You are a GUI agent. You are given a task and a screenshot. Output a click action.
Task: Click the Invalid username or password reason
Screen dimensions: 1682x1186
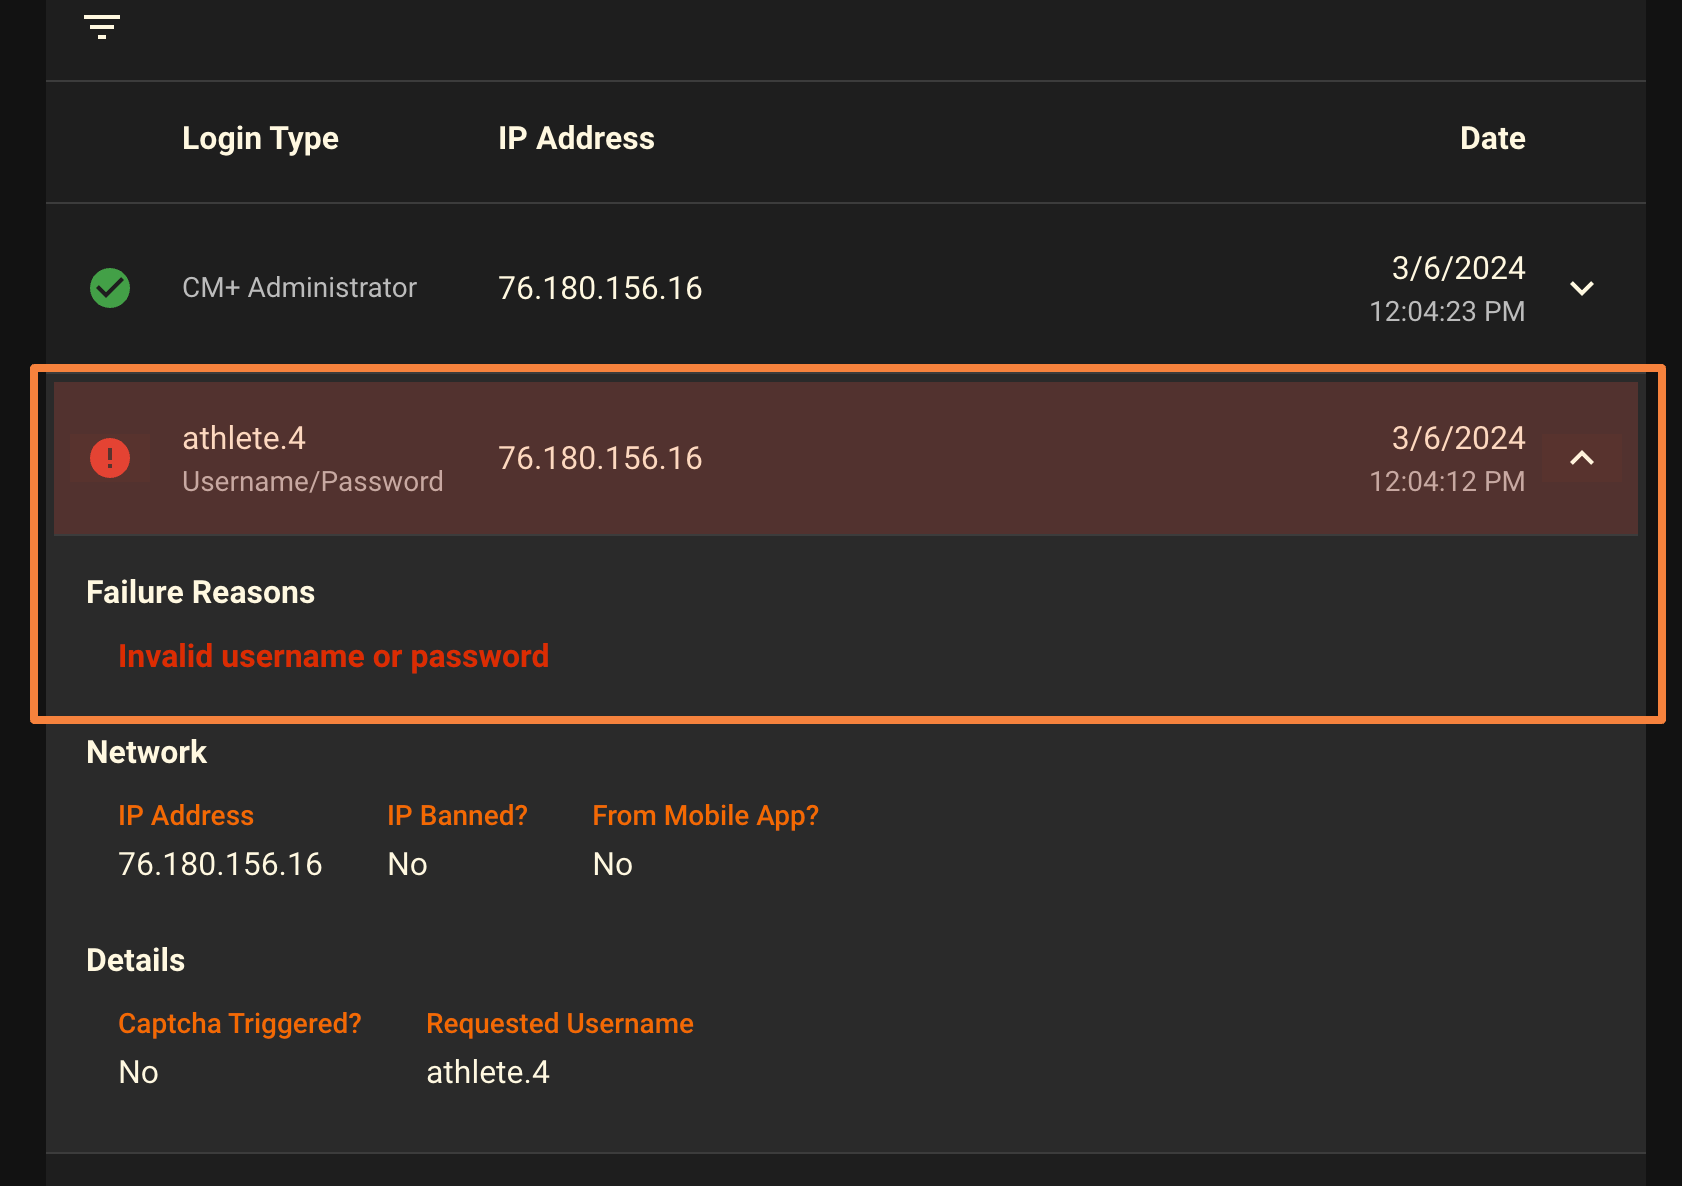point(333,655)
